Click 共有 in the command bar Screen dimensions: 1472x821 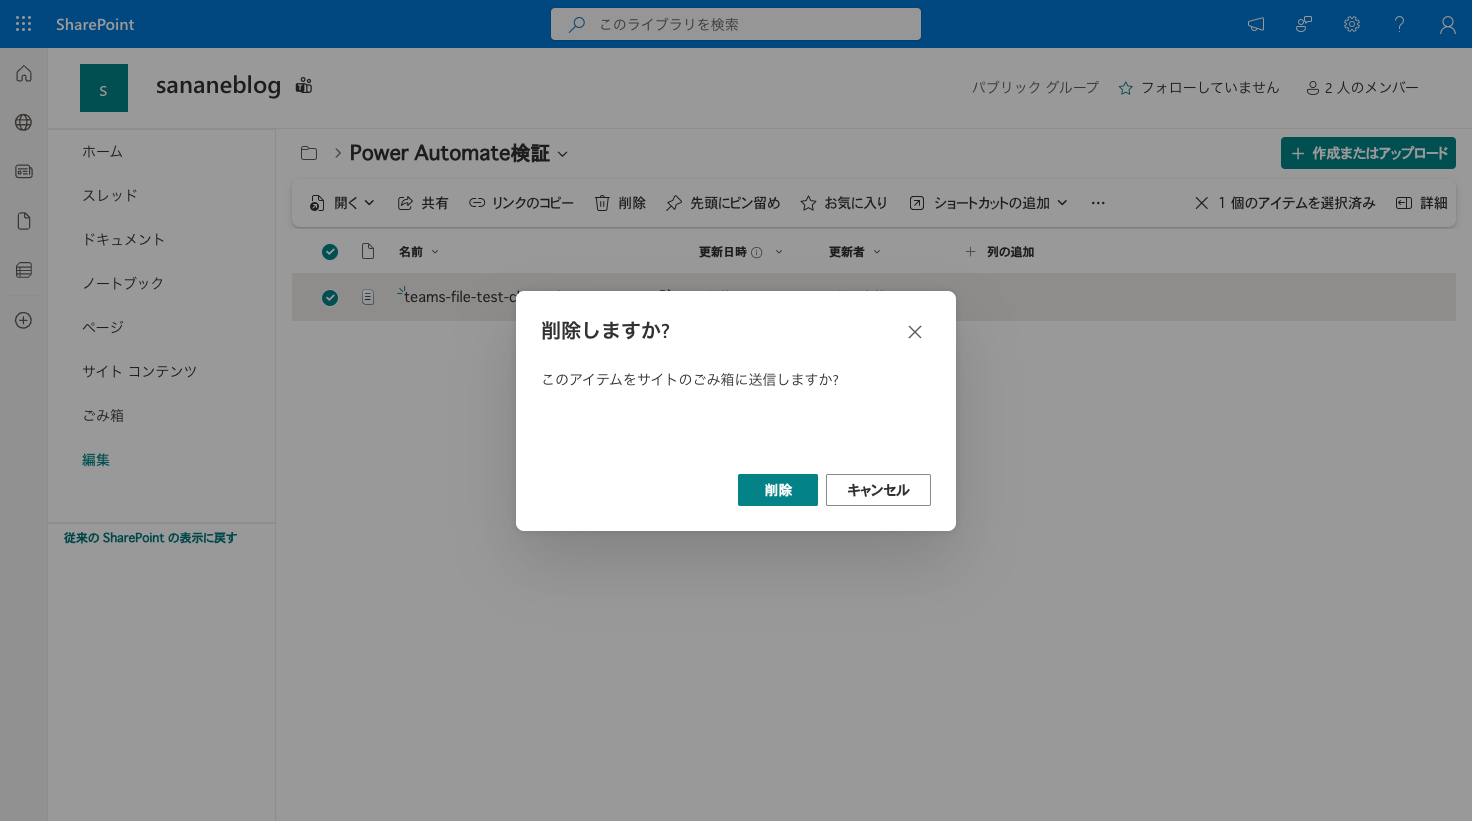click(423, 203)
